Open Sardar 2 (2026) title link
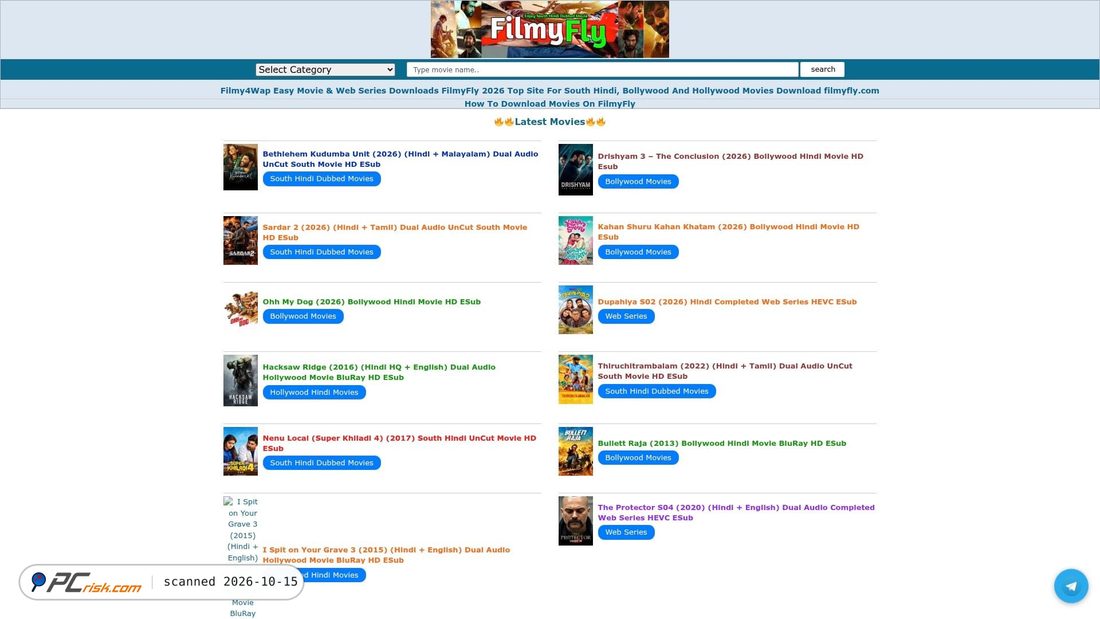Image resolution: width=1100 pixels, height=619 pixels. [395, 232]
